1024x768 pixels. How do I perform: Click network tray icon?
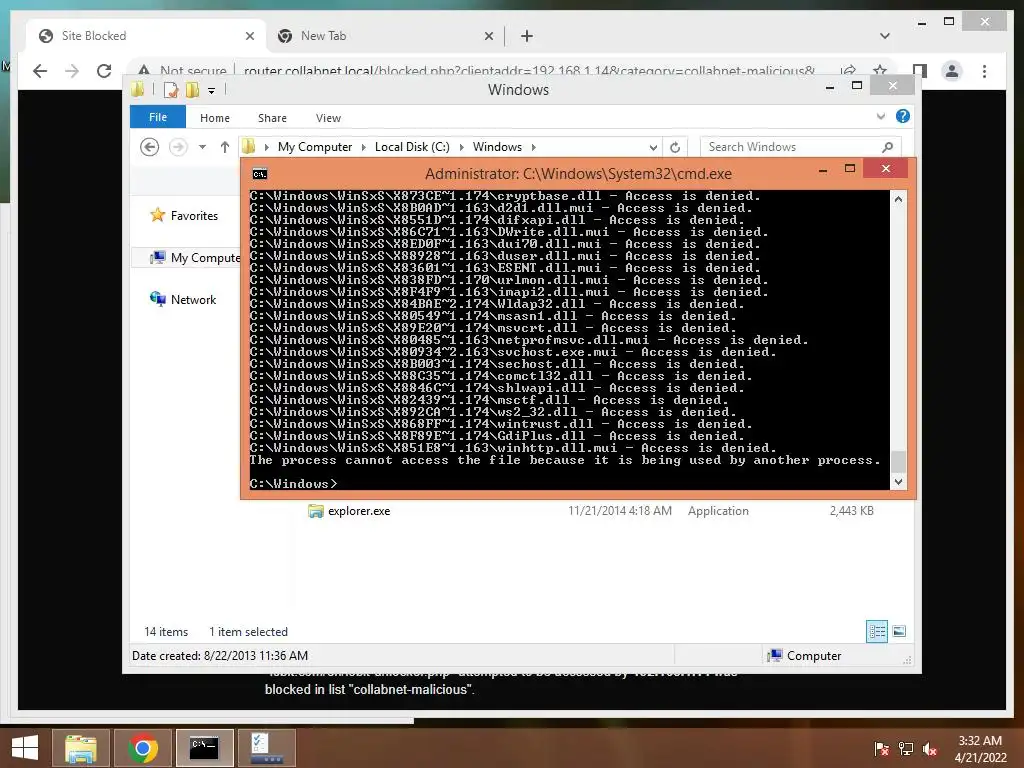pyautogui.click(x=906, y=749)
